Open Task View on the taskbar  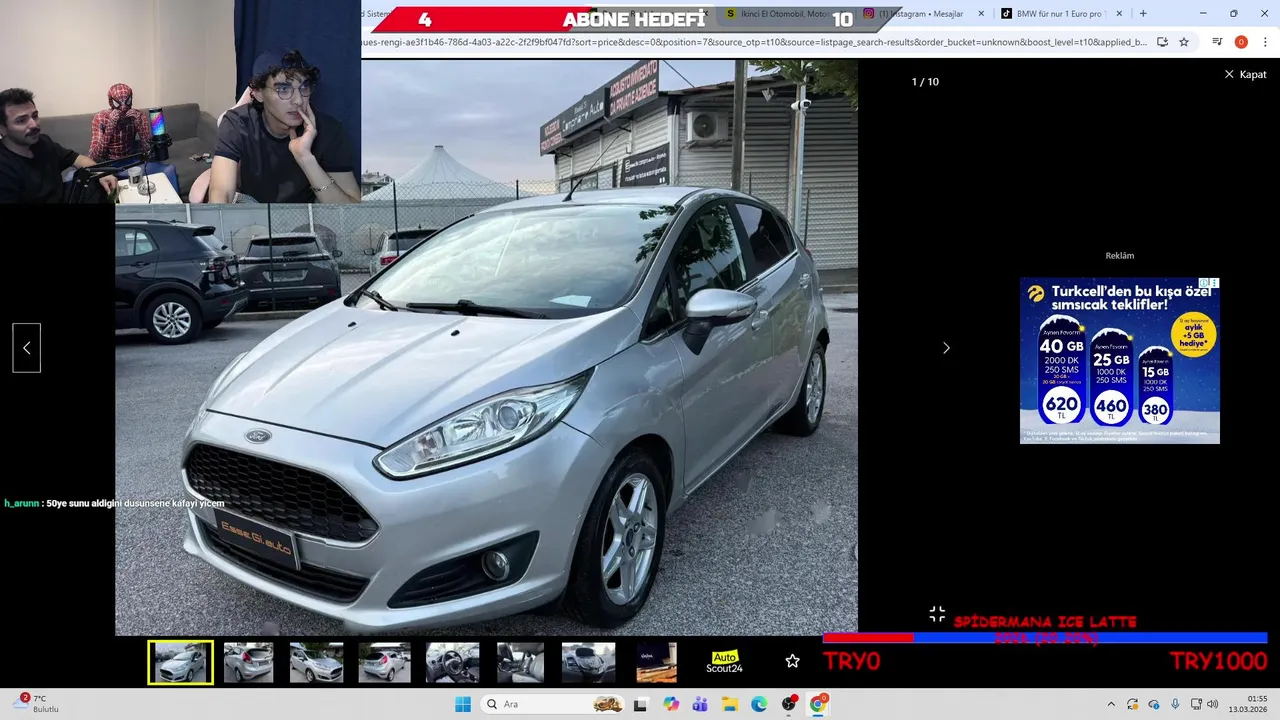641,704
